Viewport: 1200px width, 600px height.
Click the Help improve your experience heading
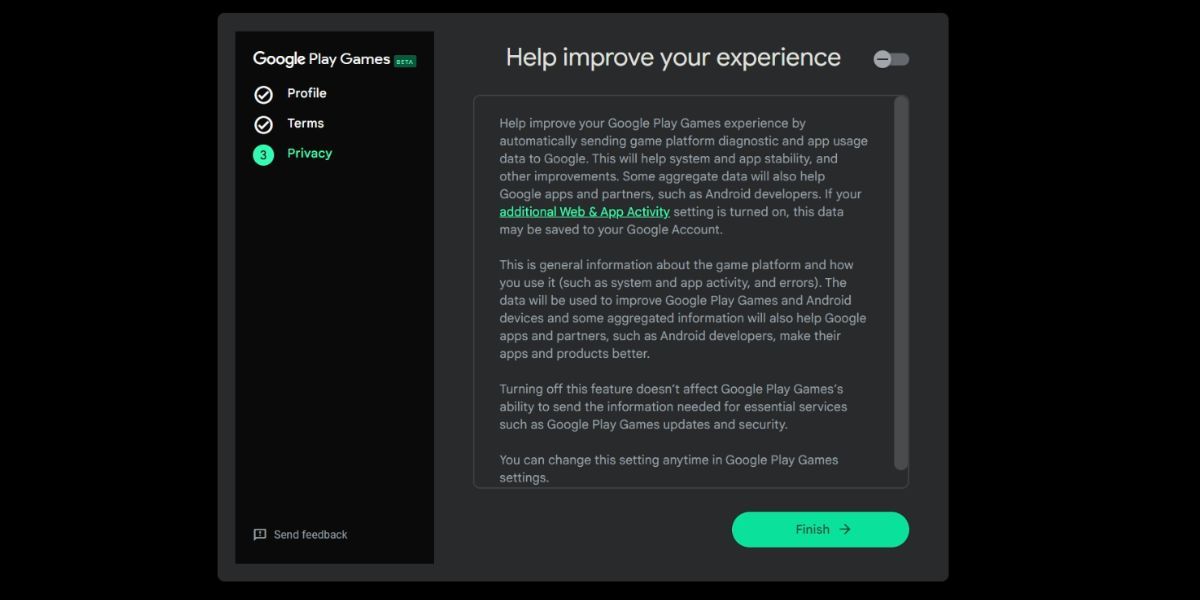coord(673,57)
